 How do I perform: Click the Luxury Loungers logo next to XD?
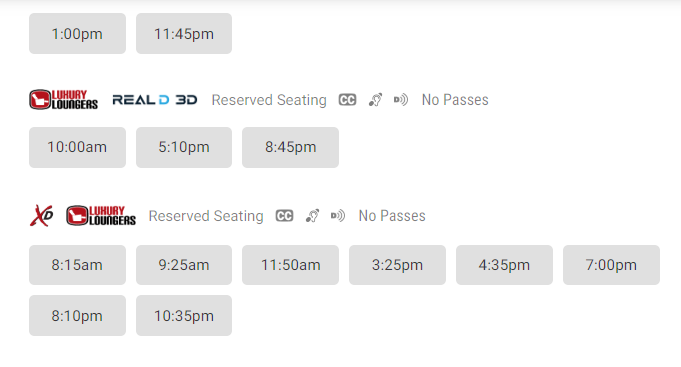point(101,215)
